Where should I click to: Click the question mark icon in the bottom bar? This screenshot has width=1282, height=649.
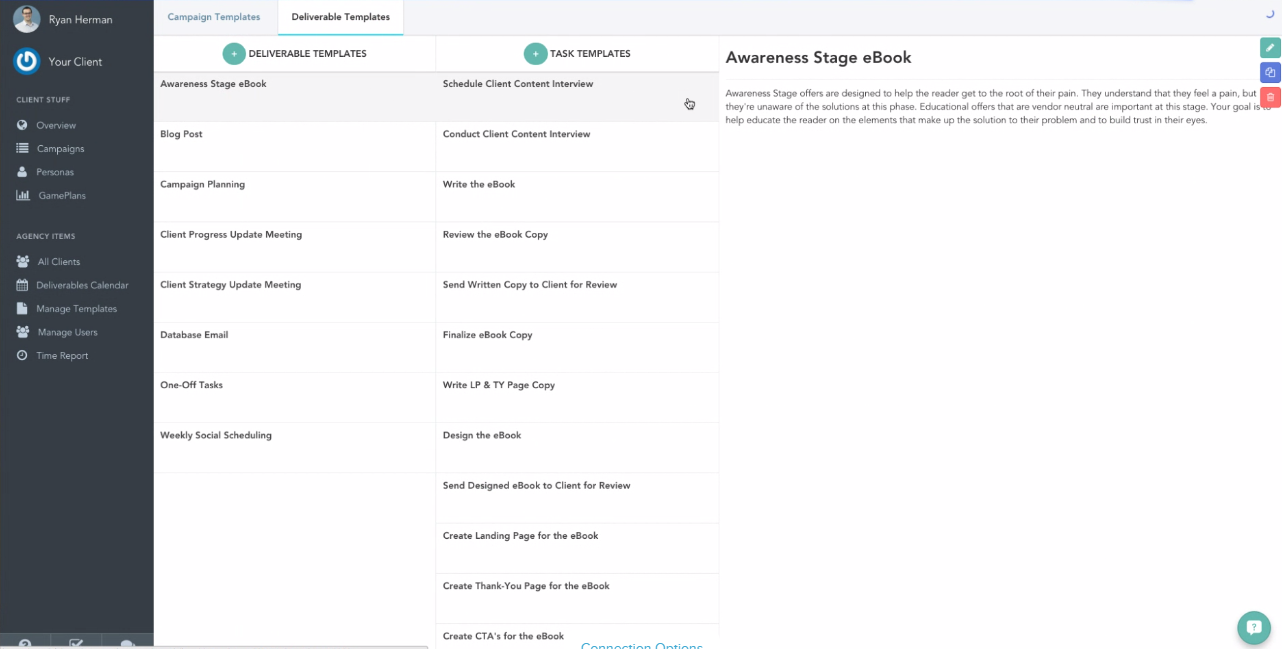[25, 643]
